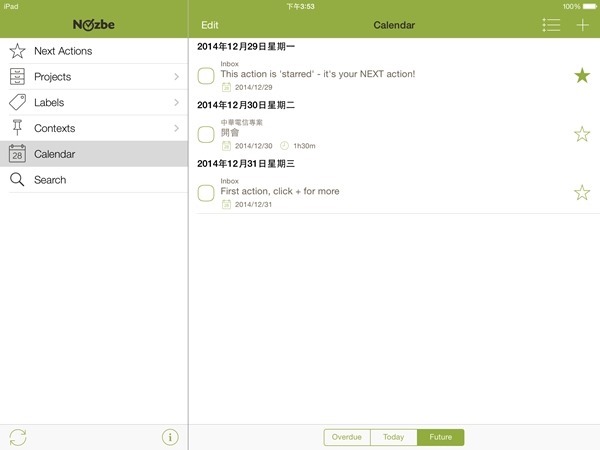Tap the battery indicator in status bar
Image resolution: width=600 pixels, height=450 pixels.
click(589, 7)
